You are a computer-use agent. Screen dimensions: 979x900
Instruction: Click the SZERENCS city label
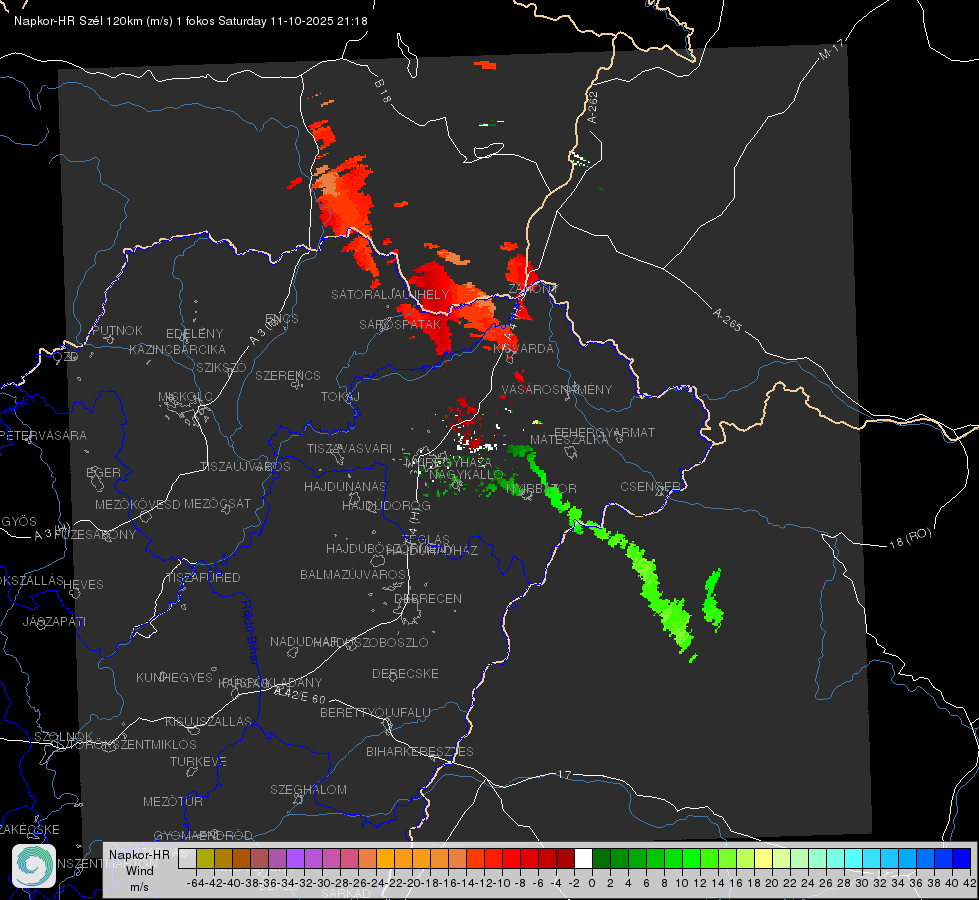pos(288,375)
